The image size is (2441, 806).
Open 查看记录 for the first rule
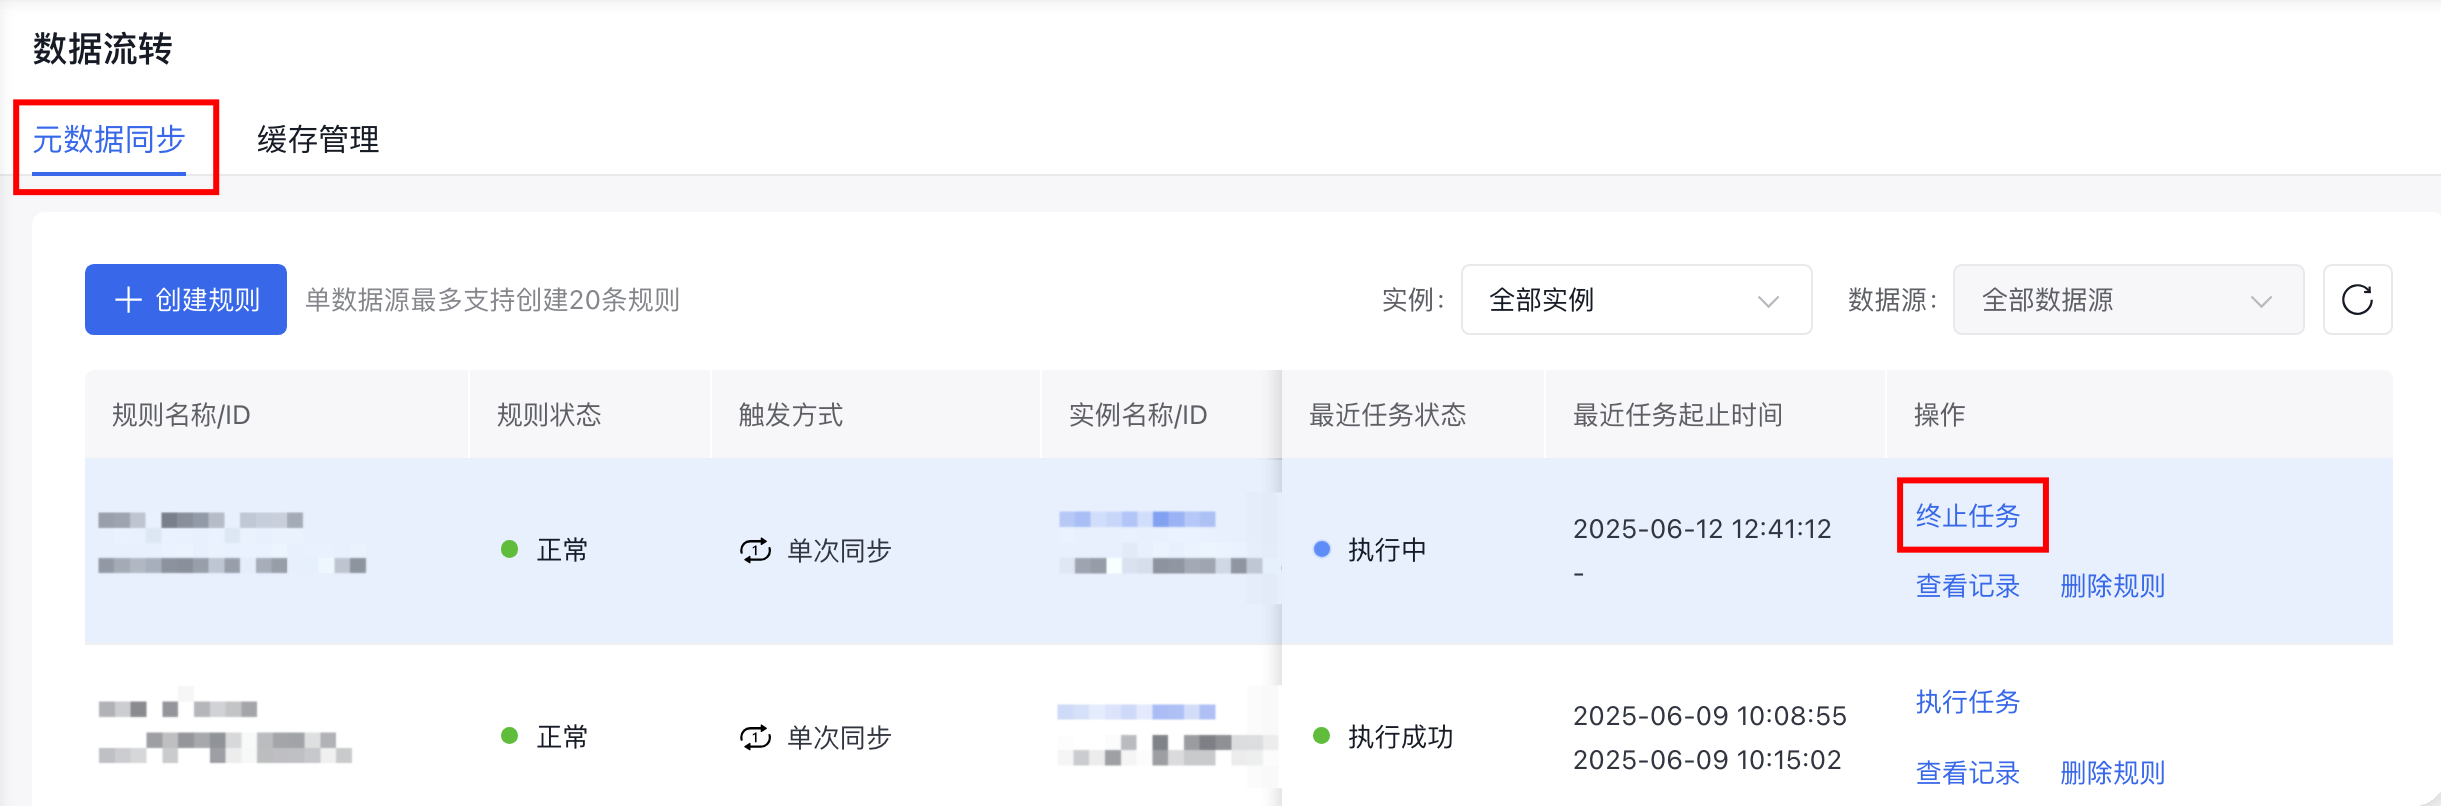[1968, 586]
